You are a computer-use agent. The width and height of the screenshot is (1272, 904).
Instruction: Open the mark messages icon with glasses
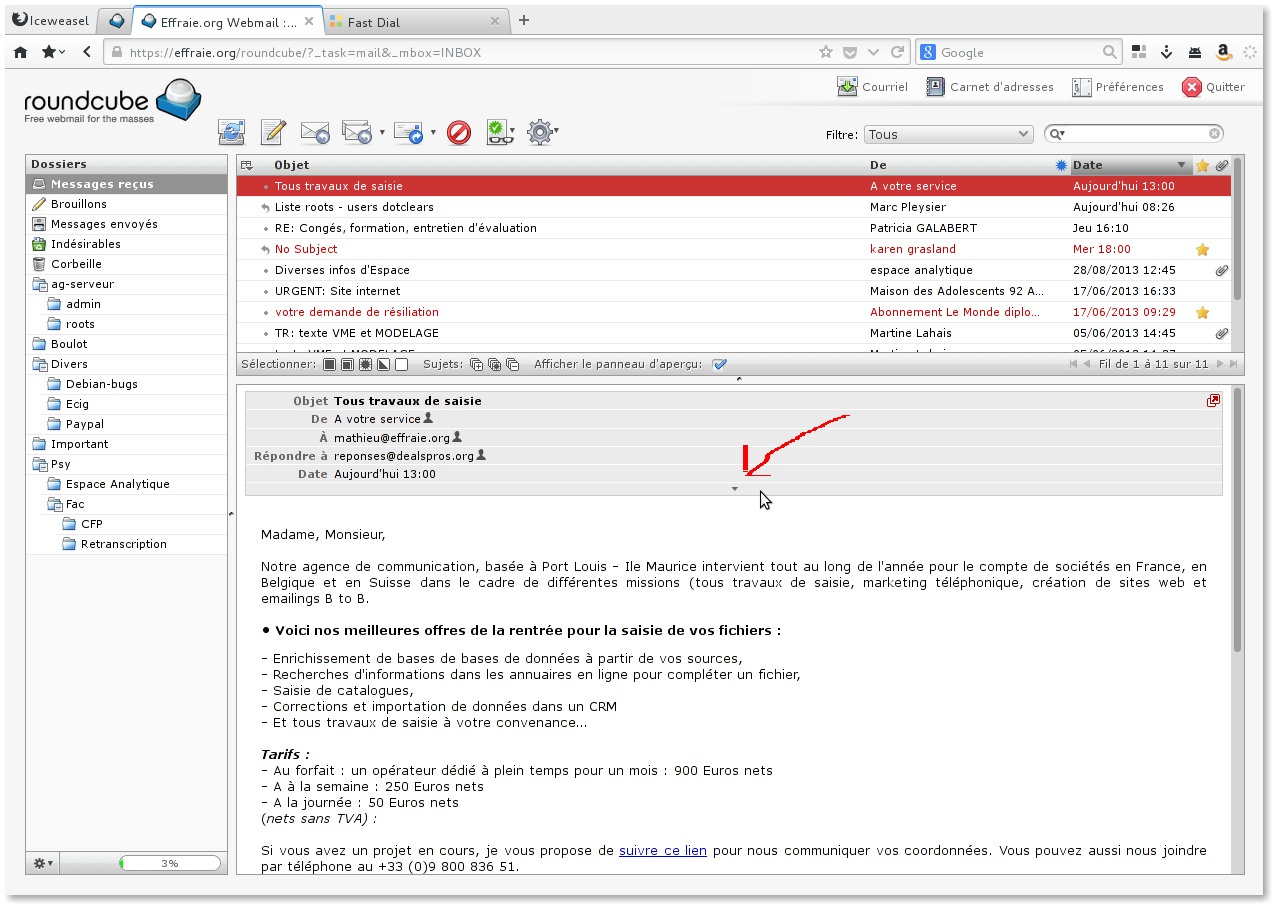[498, 132]
